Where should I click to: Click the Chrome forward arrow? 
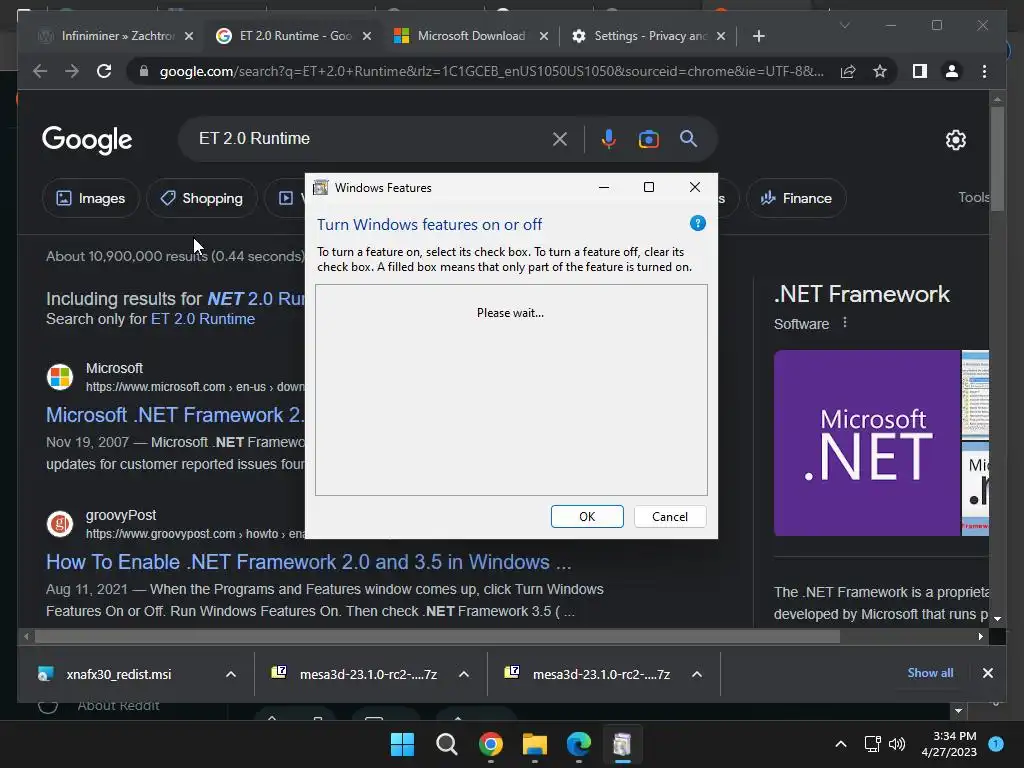tap(72, 71)
